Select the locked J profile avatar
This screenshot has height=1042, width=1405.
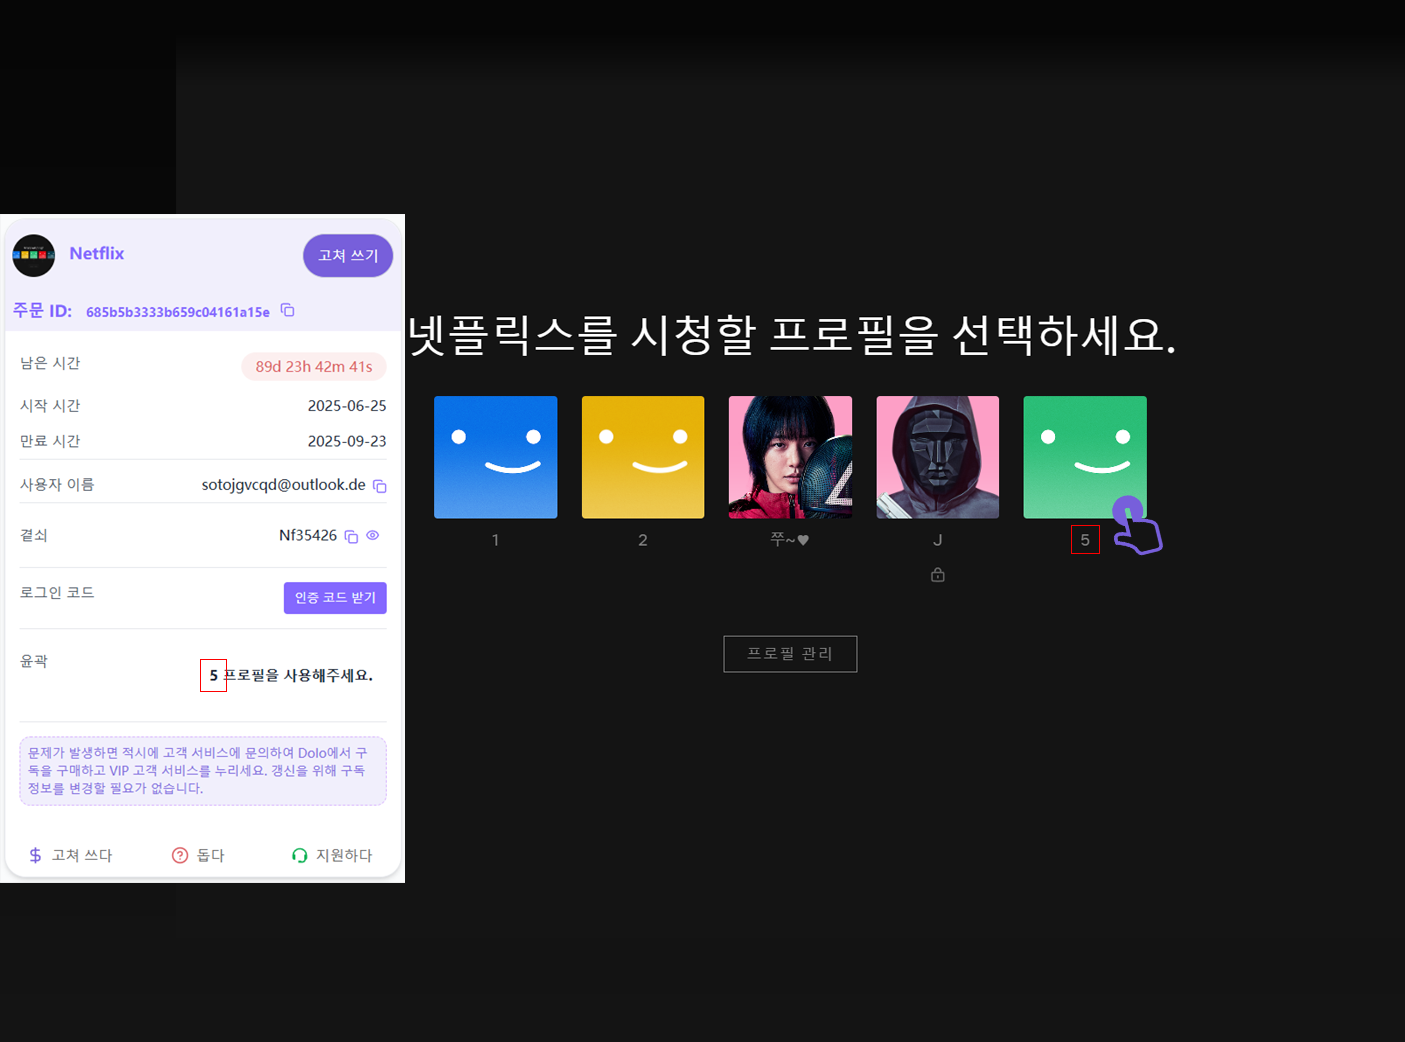point(937,457)
